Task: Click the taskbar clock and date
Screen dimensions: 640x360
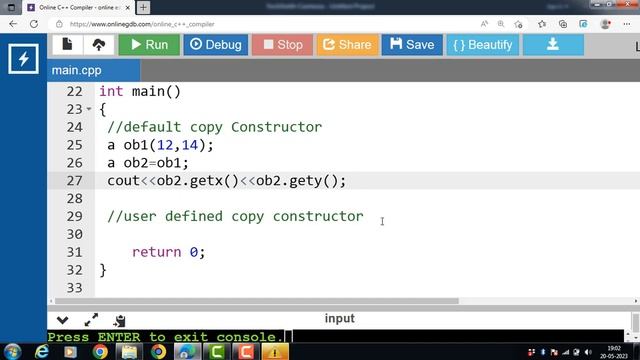Action: 613,352
